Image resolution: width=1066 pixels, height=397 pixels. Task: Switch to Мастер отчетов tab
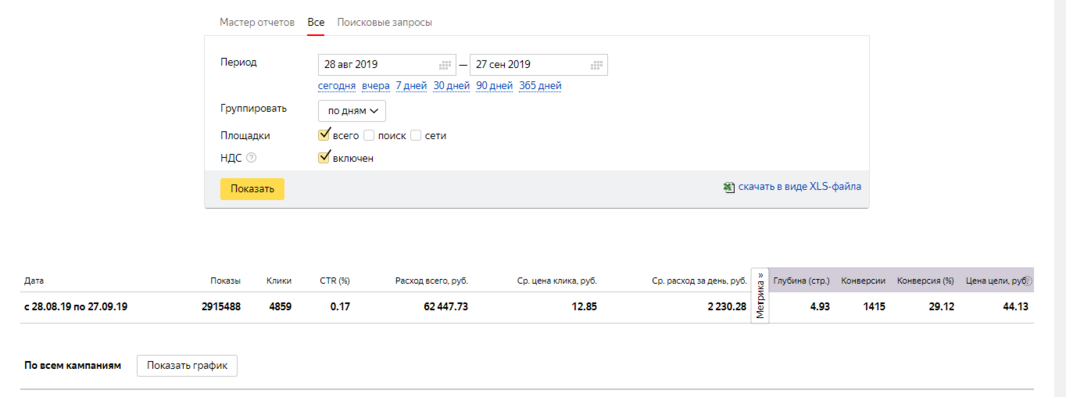(x=257, y=22)
